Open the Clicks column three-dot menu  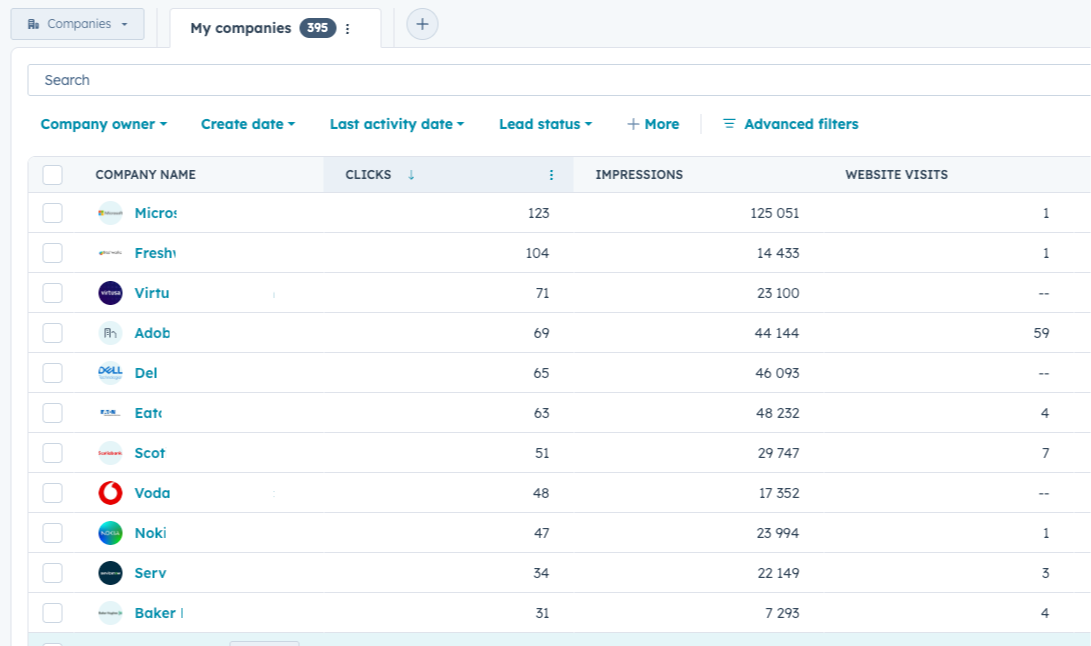coord(551,175)
